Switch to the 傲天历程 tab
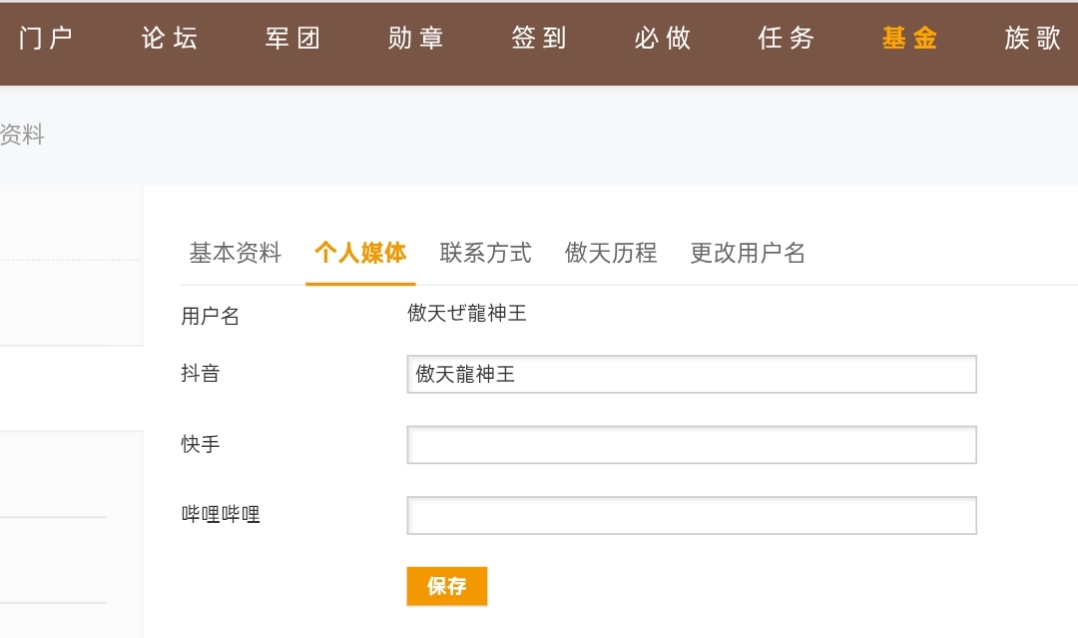This screenshot has width=1078, height=638. click(x=610, y=253)
